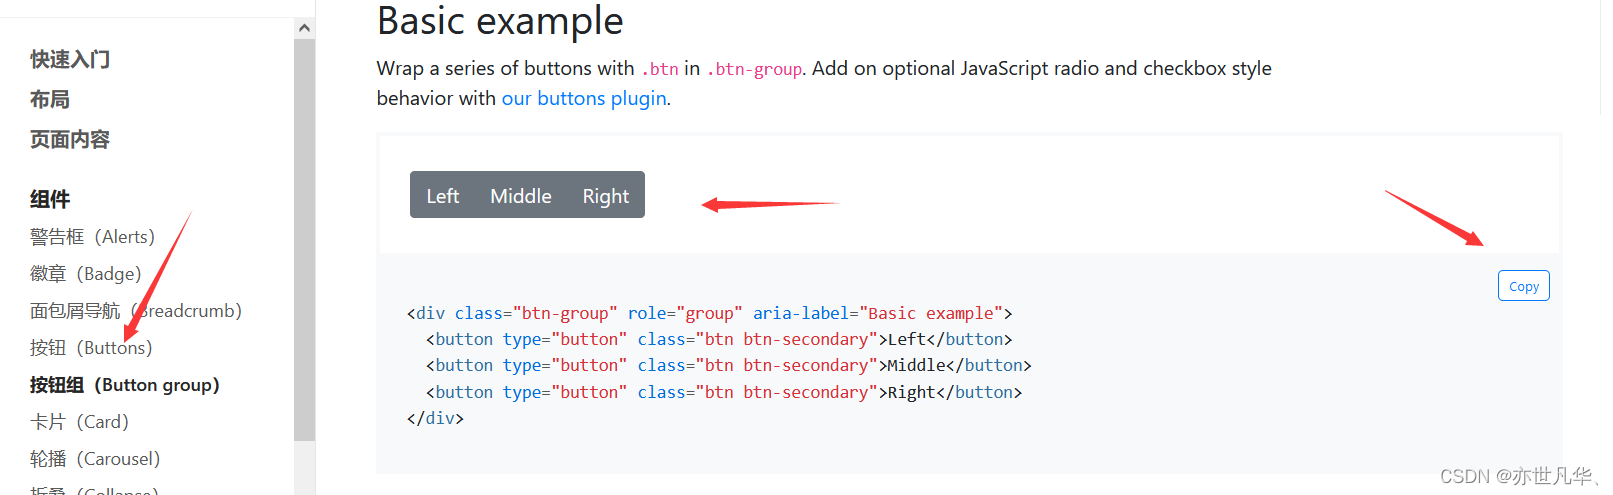Go to 面包屑导航 (Breadcrumb) page
Viewport: 1613px width, 495px height.
(136, 311)
